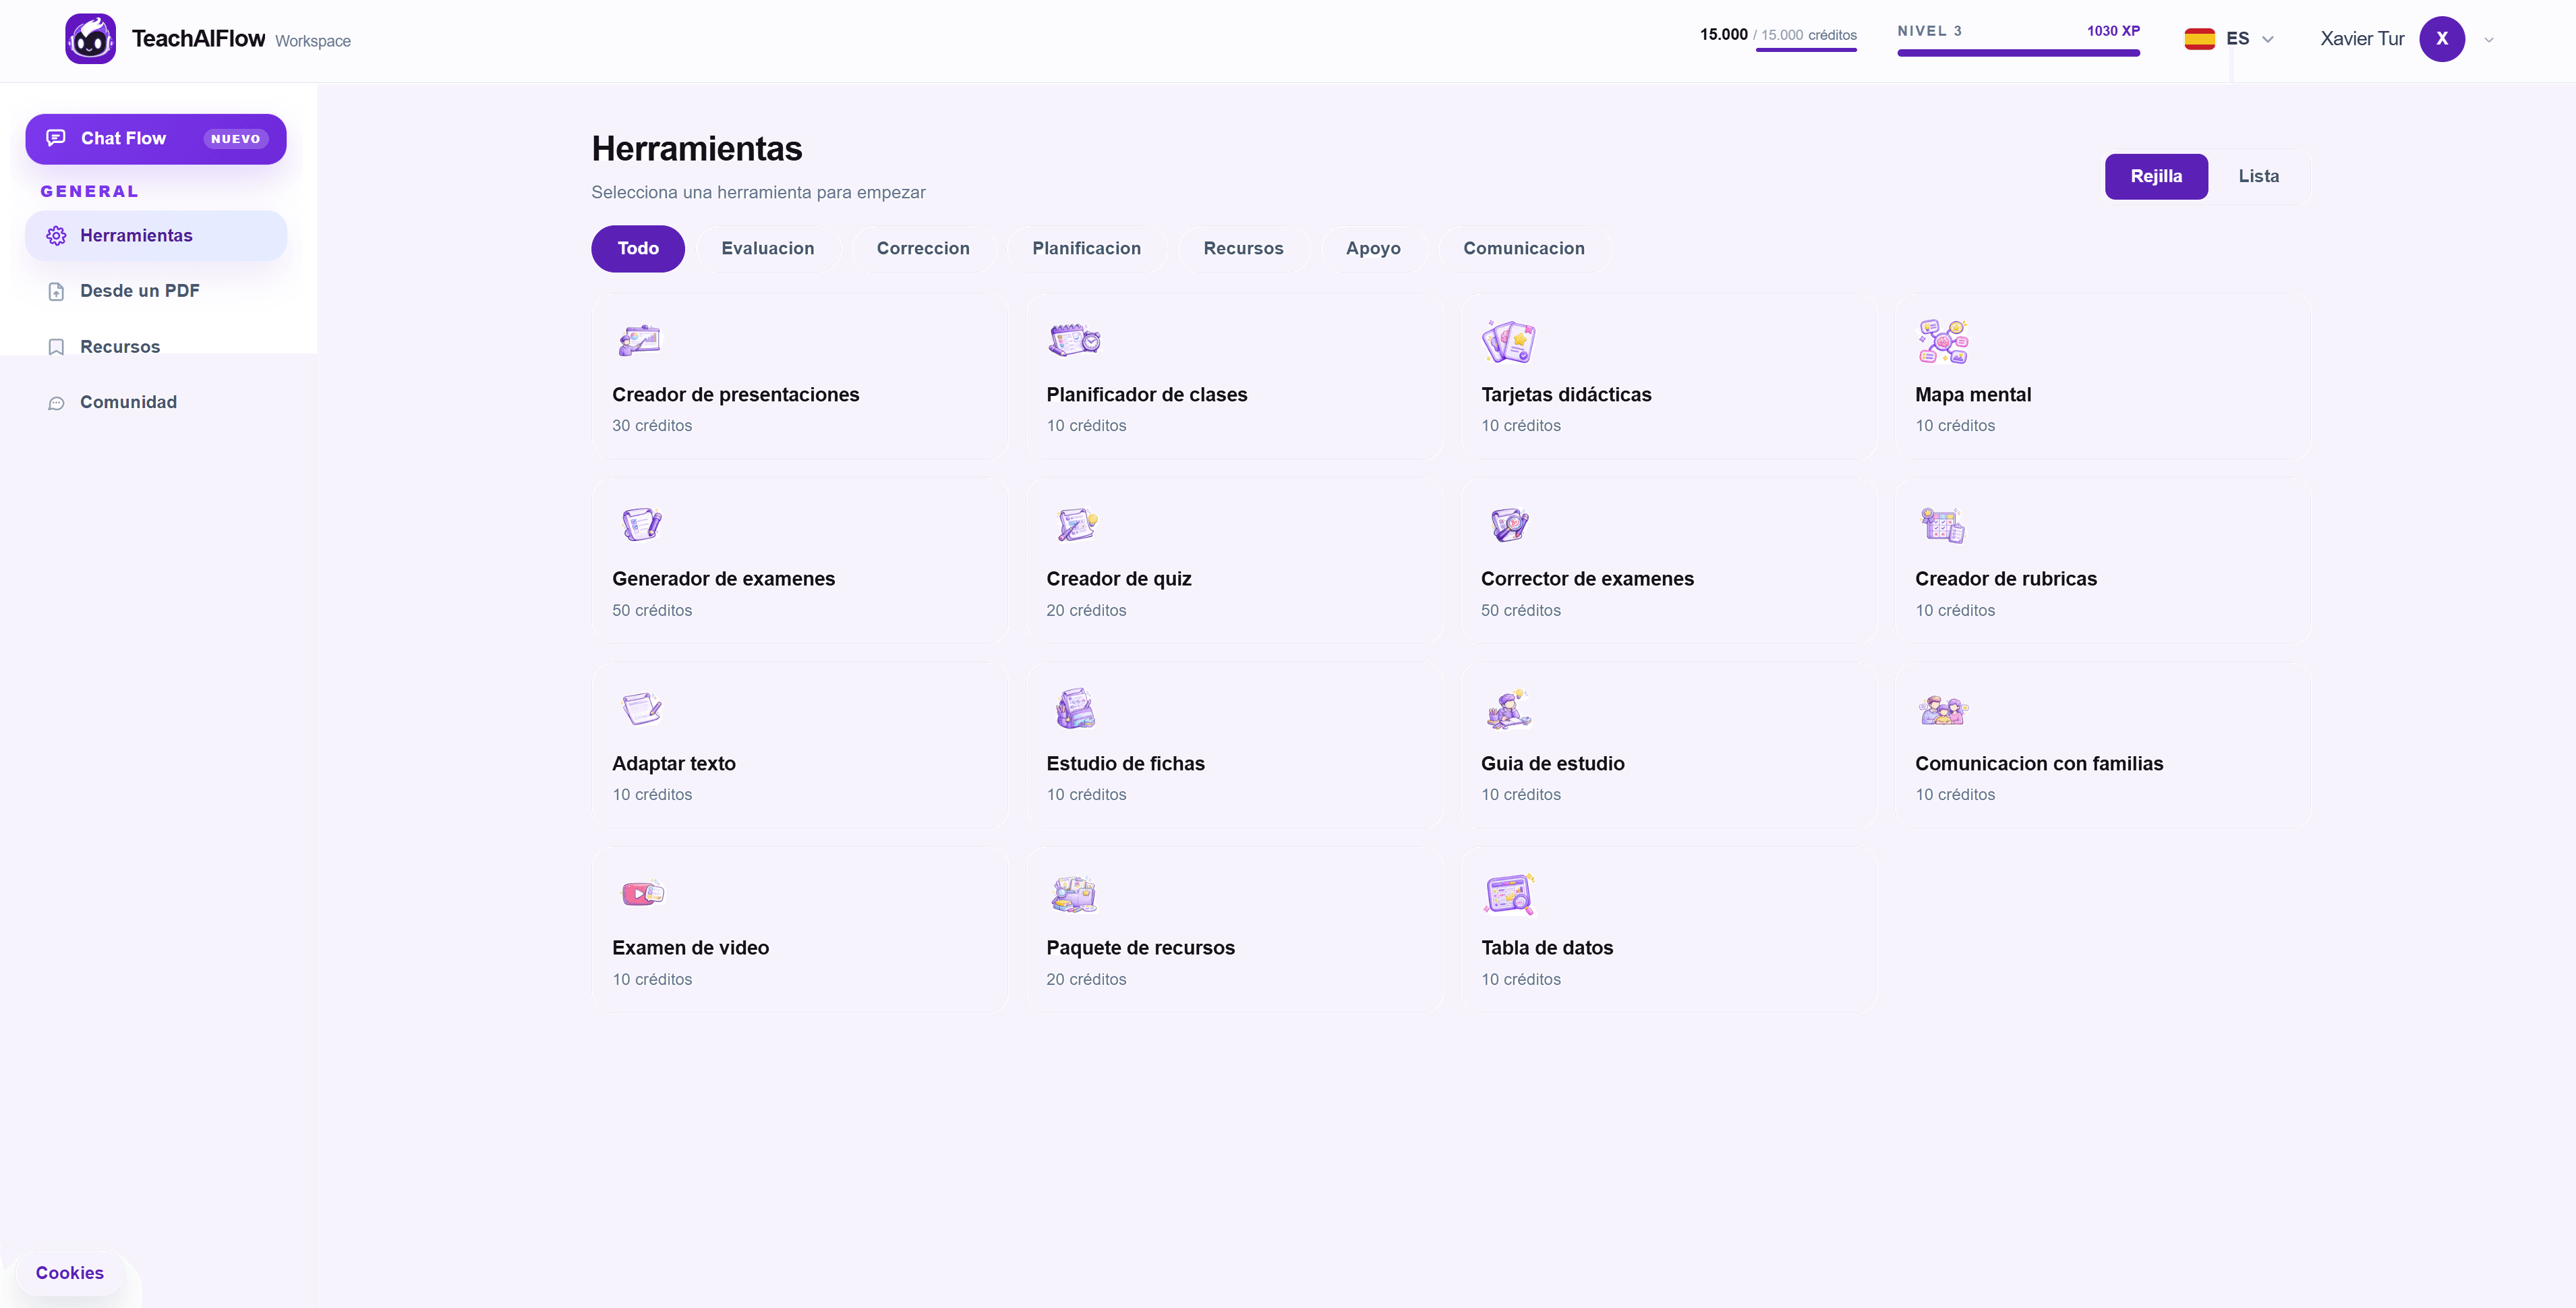Select the Tarjetas didácticas card icon

click(1508, 341)
